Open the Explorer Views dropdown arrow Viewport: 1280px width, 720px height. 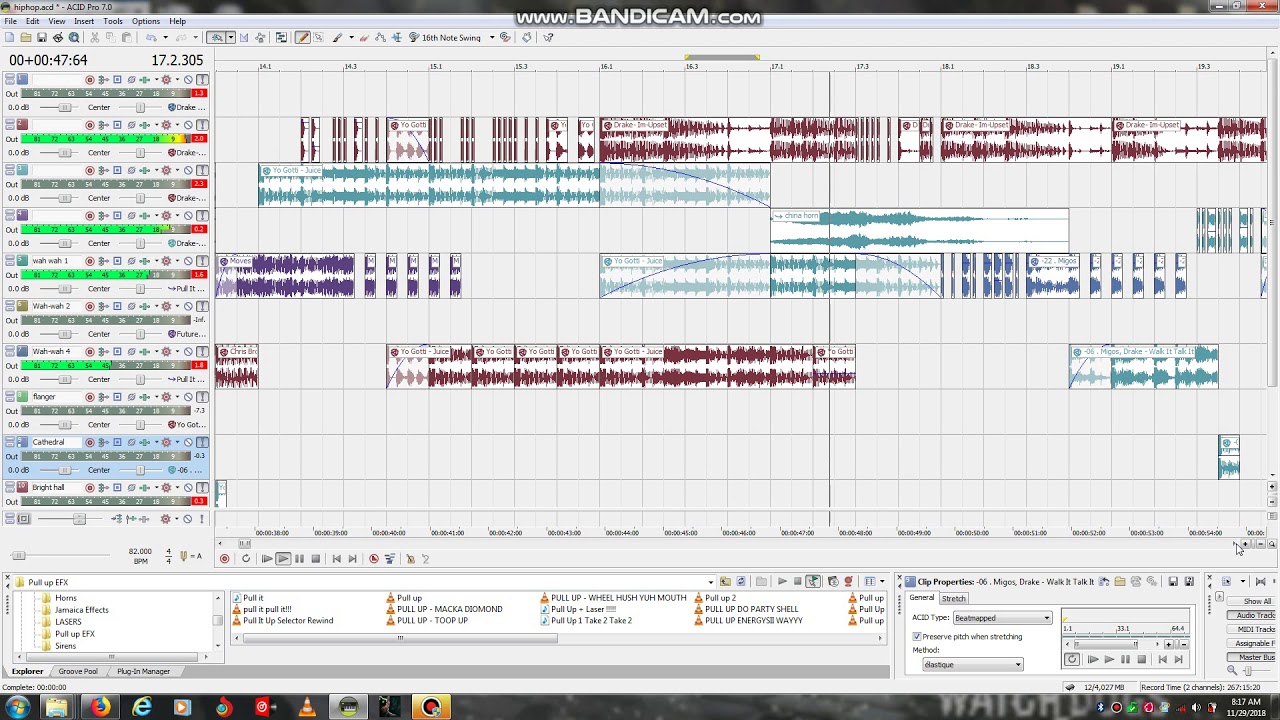tap(882, 581)
